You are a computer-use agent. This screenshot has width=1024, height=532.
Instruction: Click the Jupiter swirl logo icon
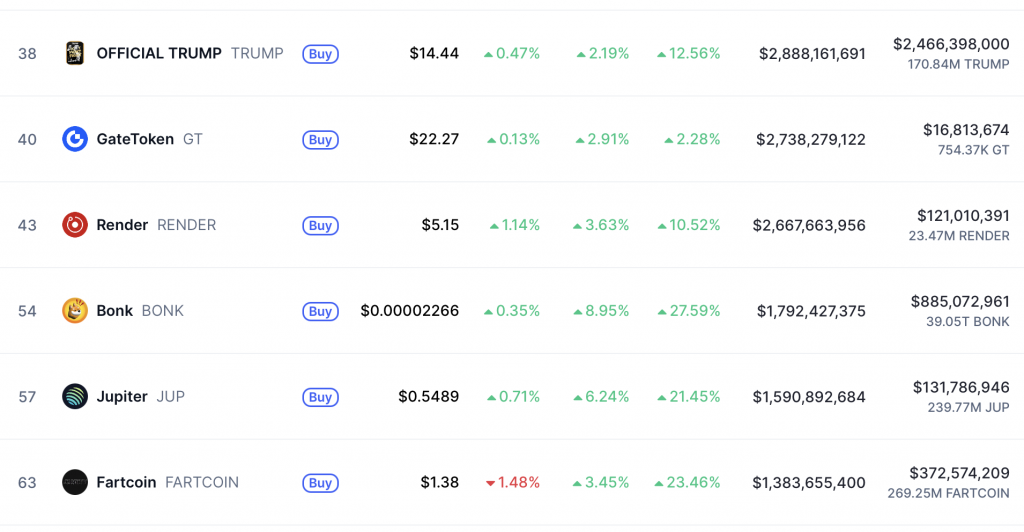coord(74,396)
